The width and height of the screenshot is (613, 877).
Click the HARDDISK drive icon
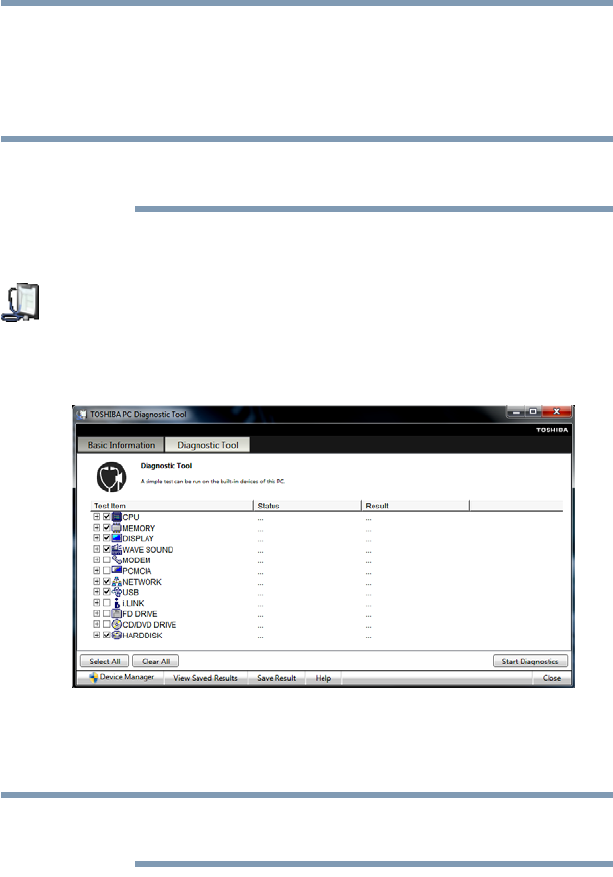tap(116, 635)
